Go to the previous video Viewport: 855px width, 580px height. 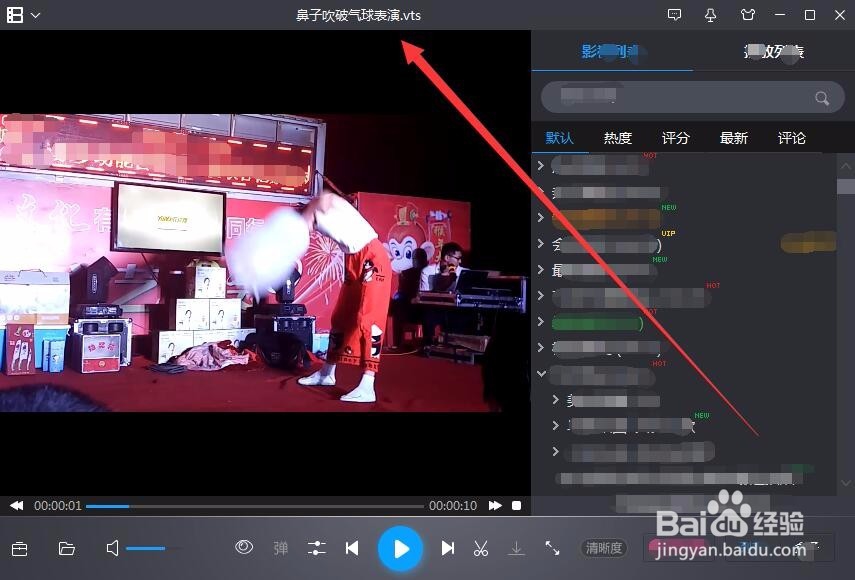pyautogui.click(x=352, y=548)
